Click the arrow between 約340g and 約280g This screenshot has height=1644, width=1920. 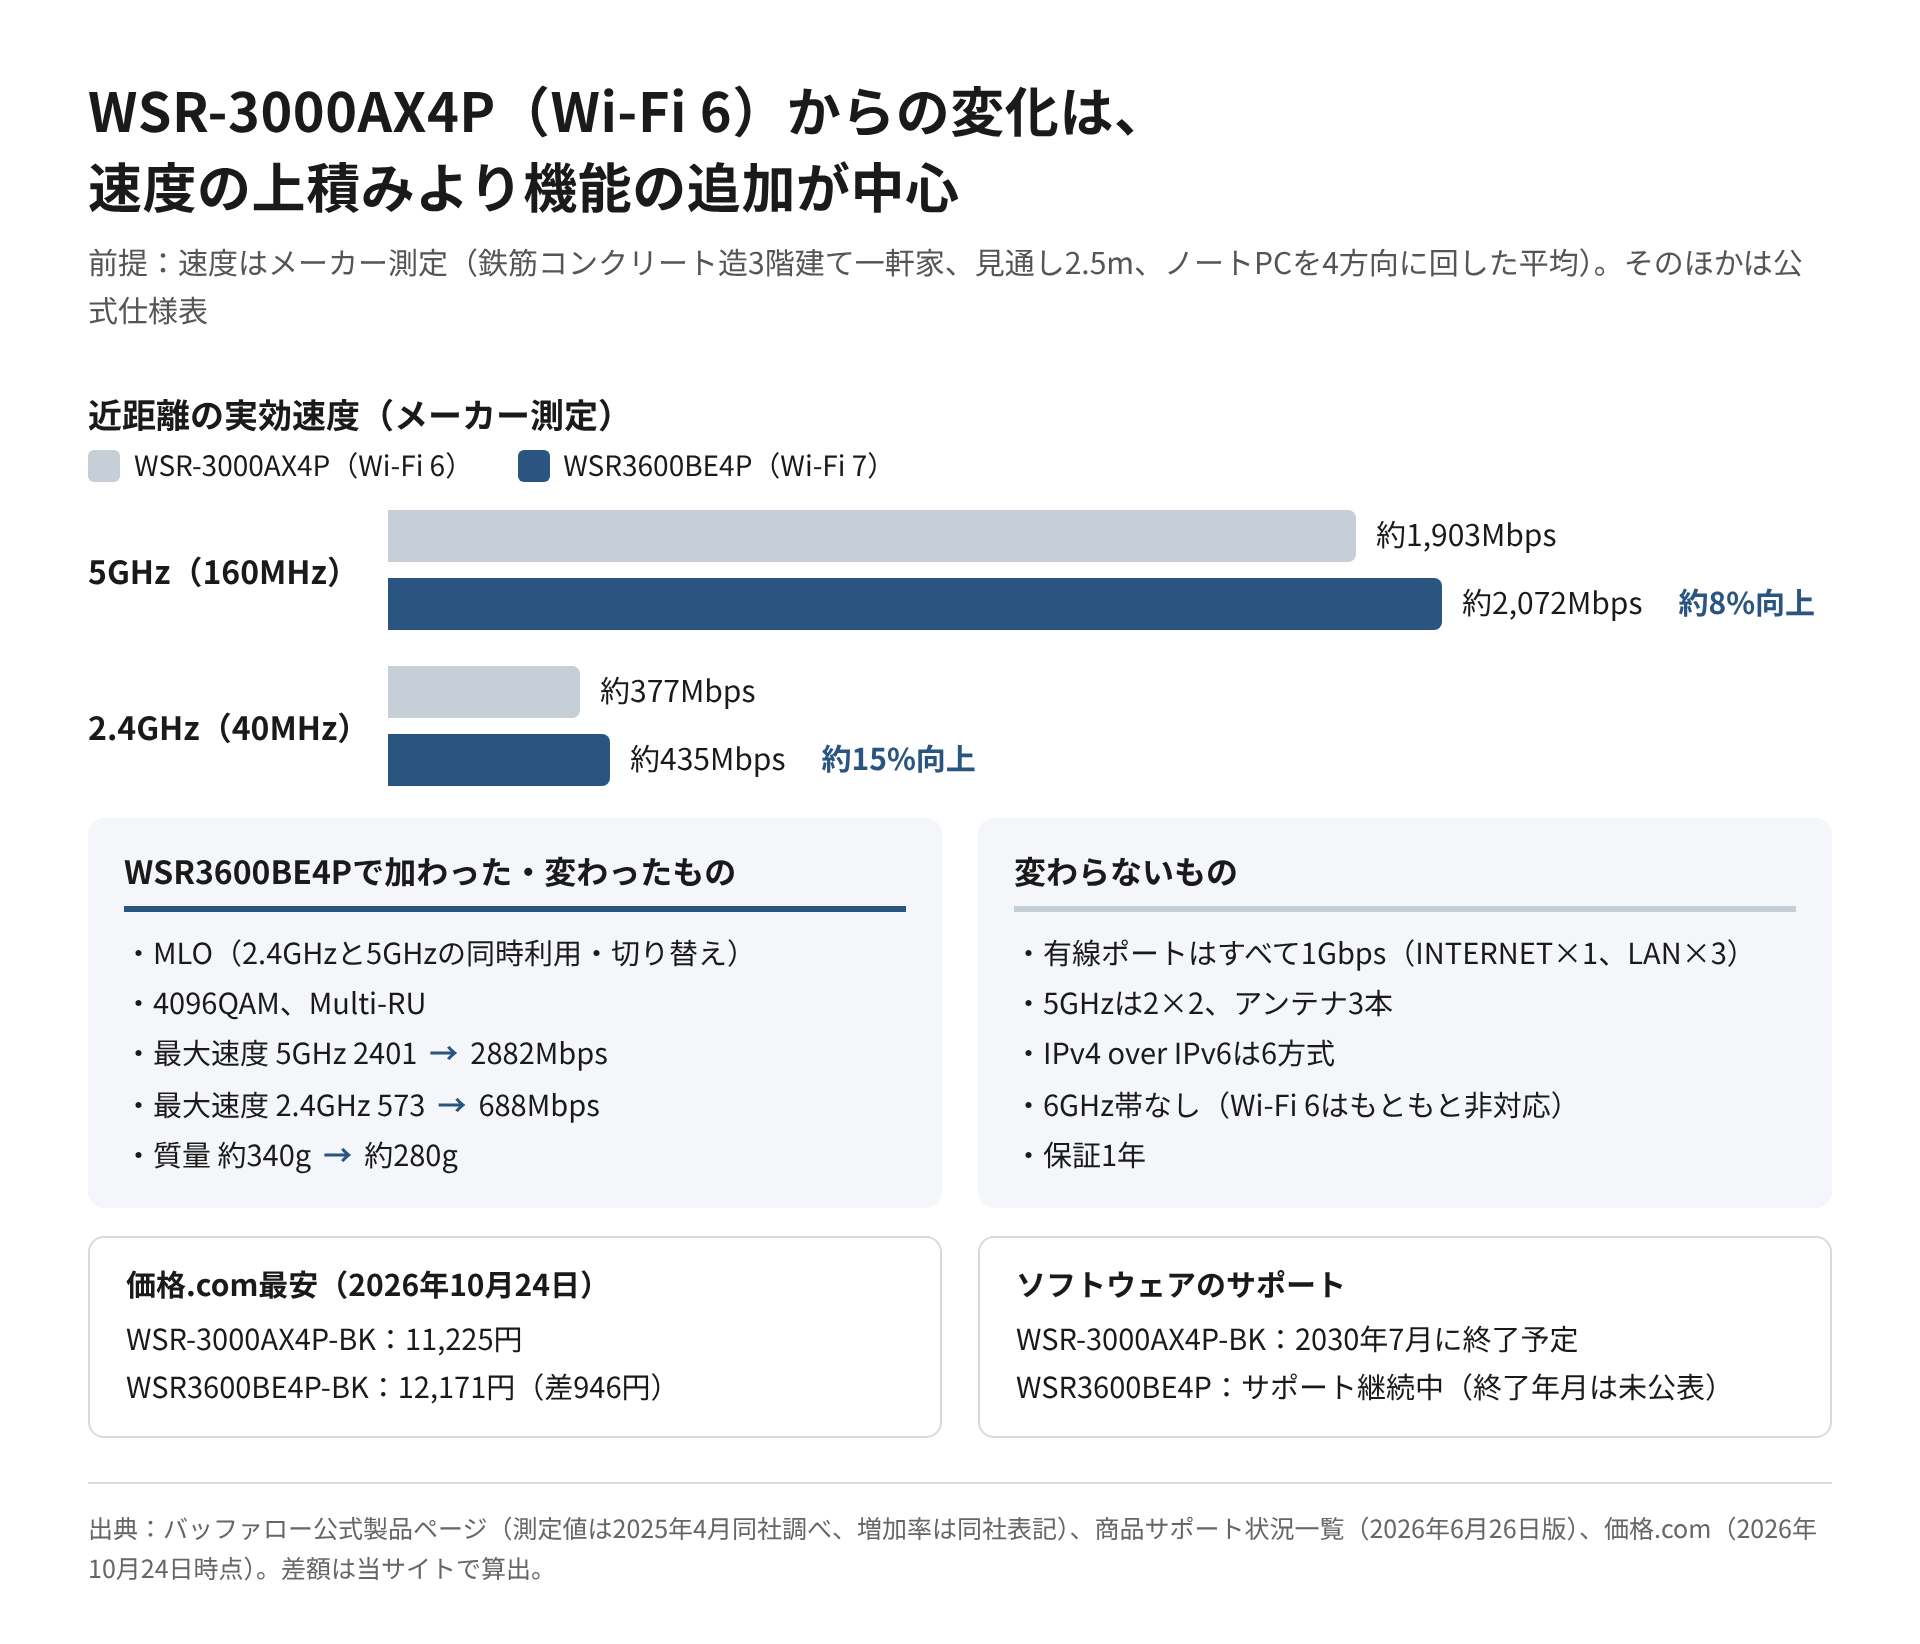(338, 1156)
